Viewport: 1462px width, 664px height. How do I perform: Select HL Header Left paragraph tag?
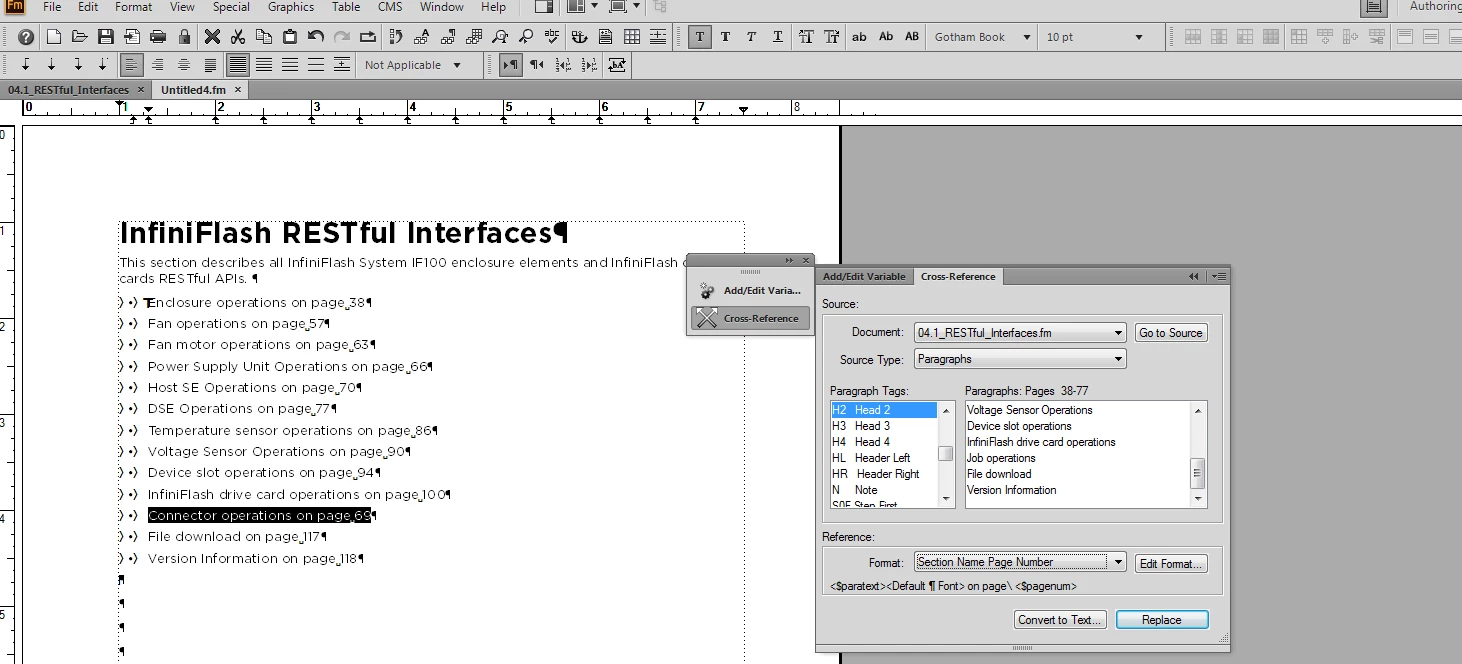pos(884,458)
